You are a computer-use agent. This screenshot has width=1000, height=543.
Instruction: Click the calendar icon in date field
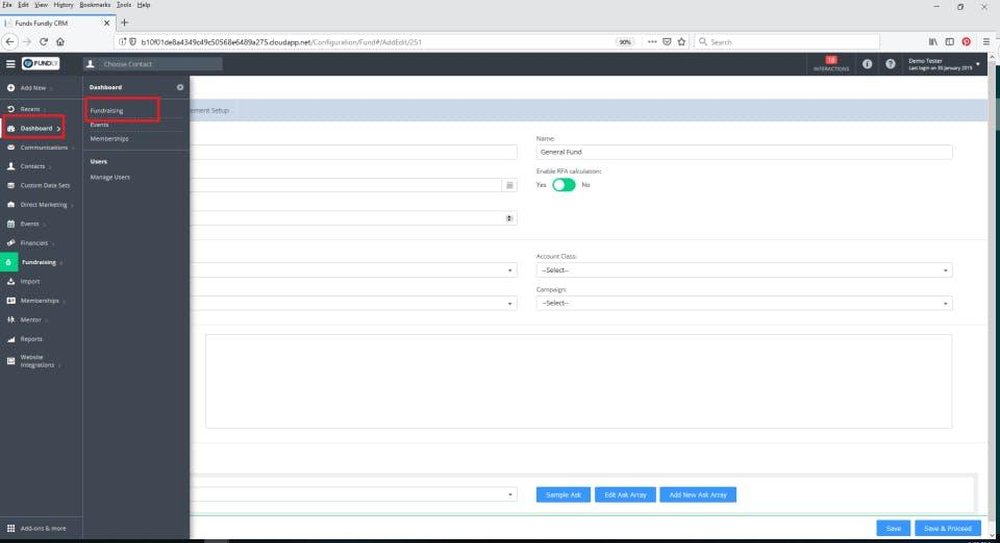pyautogui.click(x=510, y=185)
